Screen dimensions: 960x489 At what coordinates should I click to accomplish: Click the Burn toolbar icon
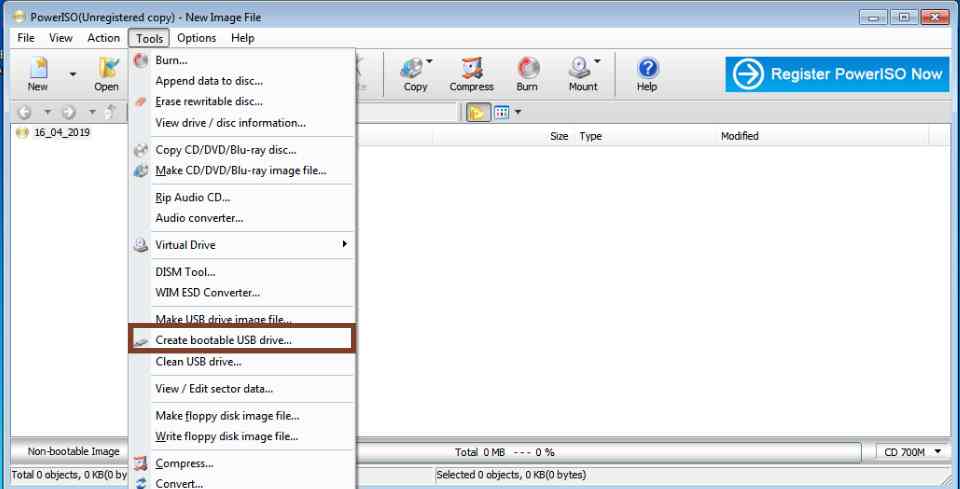point(527,74)
